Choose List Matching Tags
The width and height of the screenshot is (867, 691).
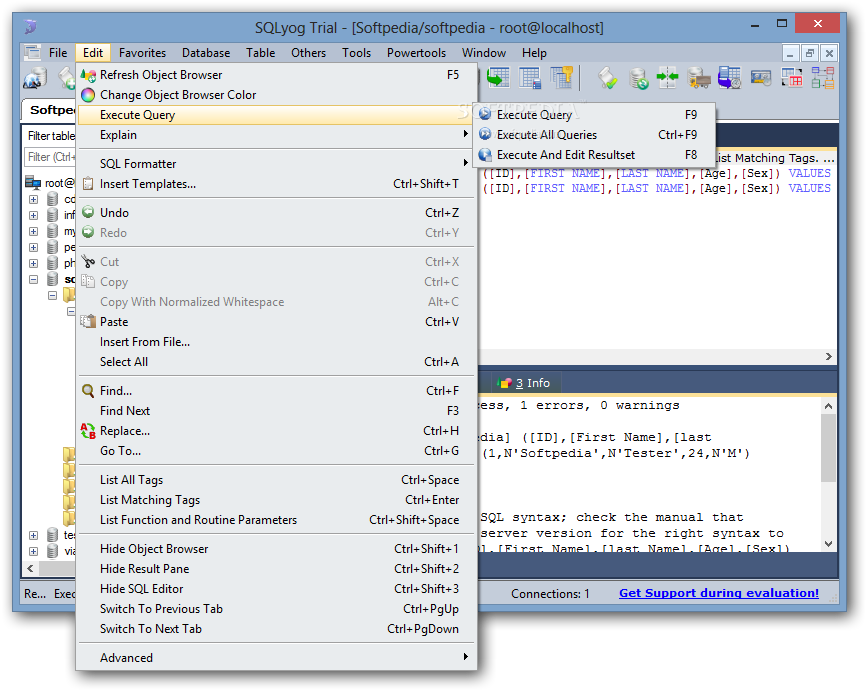[276, 500]
